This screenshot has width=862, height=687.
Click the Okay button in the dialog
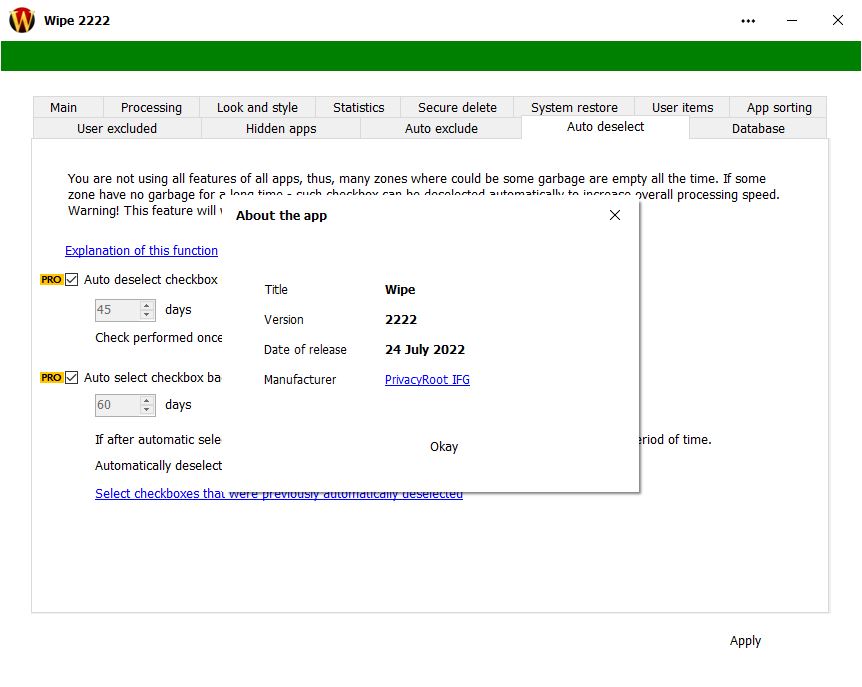(444, 446)
